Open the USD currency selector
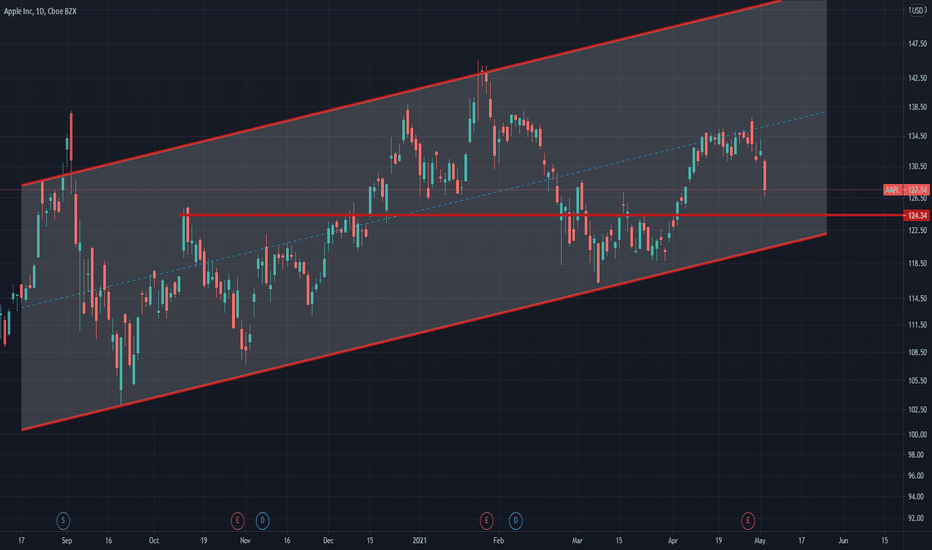932x550 pixels. click(917, 11)
